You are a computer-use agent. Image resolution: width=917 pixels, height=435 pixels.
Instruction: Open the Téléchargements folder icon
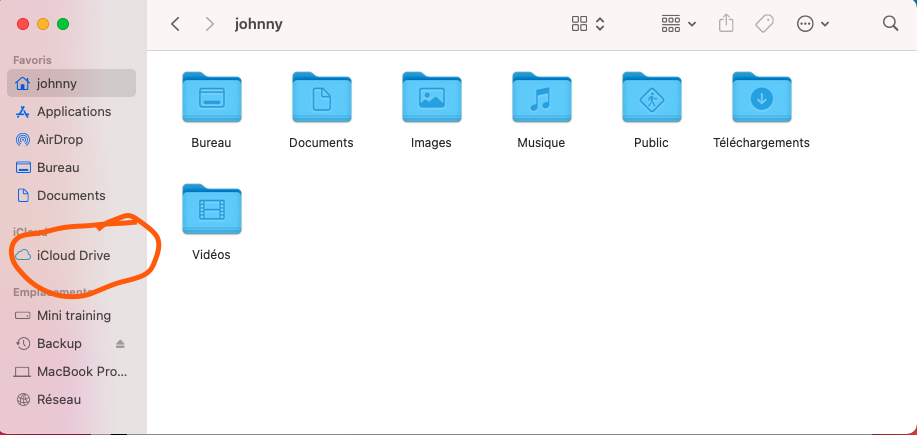pos(761,99)
